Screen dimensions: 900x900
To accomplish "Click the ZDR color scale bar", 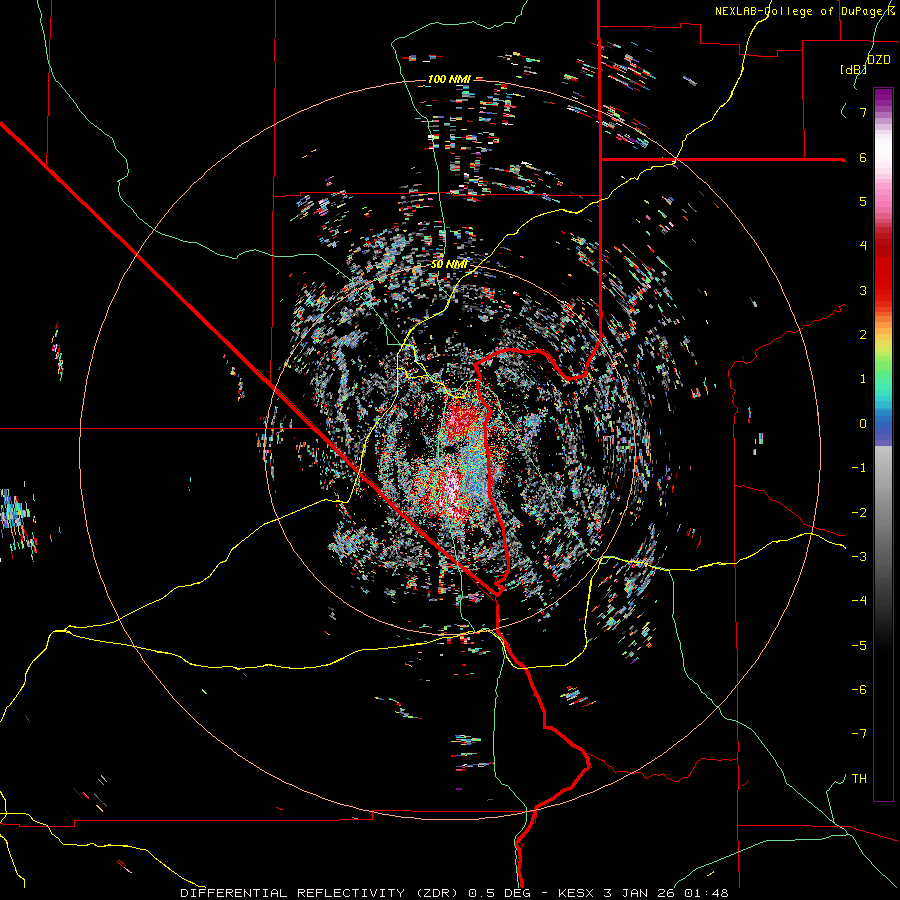I will [x=883, y=444].
